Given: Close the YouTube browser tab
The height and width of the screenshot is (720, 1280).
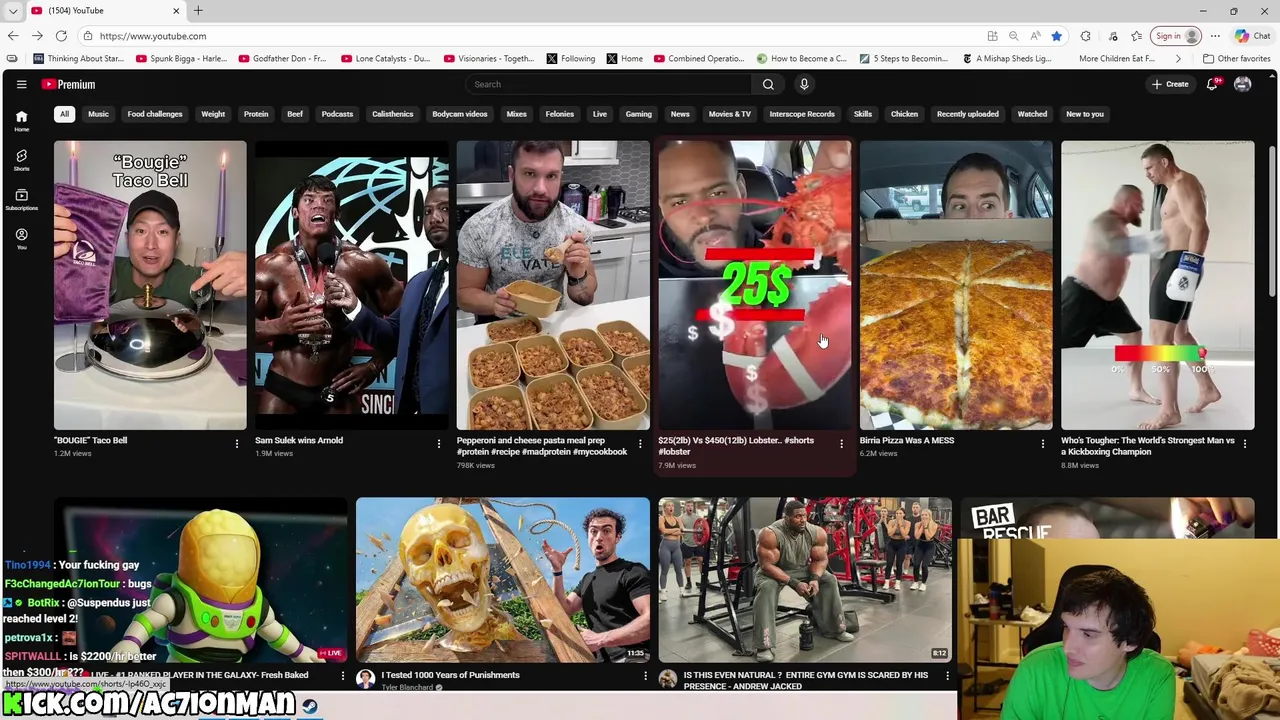Looking at the screenshot, I should point(176,10).
